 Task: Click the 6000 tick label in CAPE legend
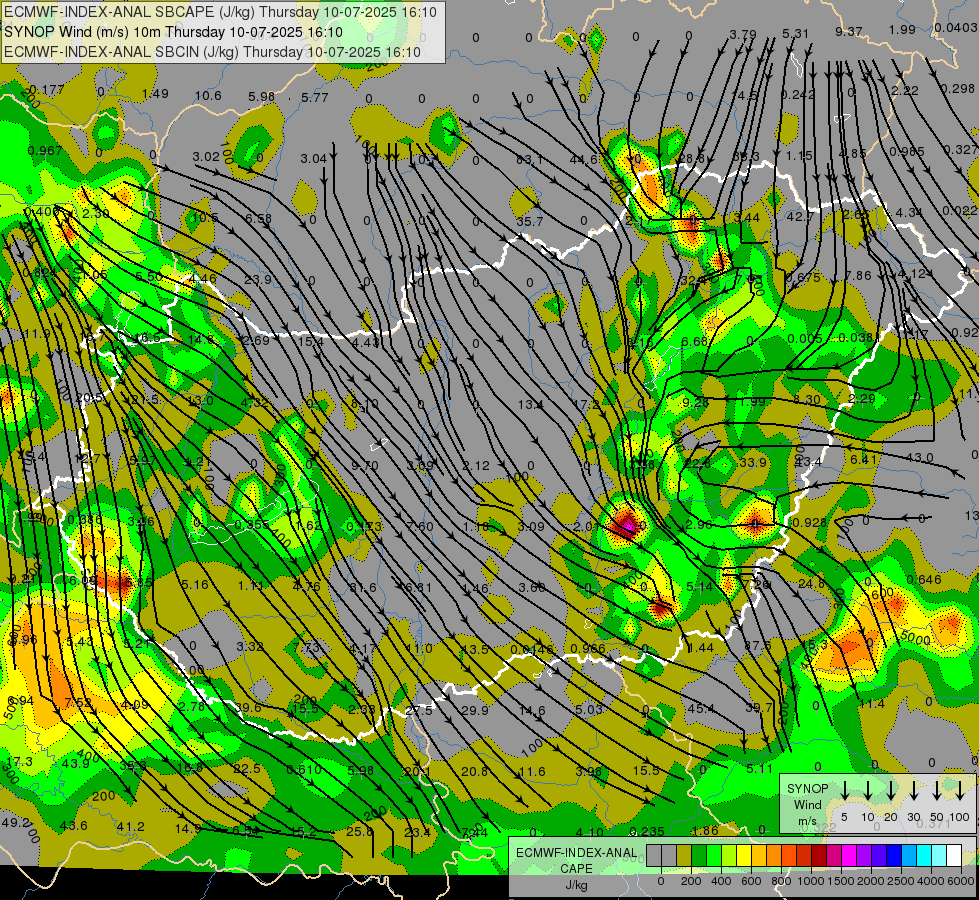[x=961, y=881]
